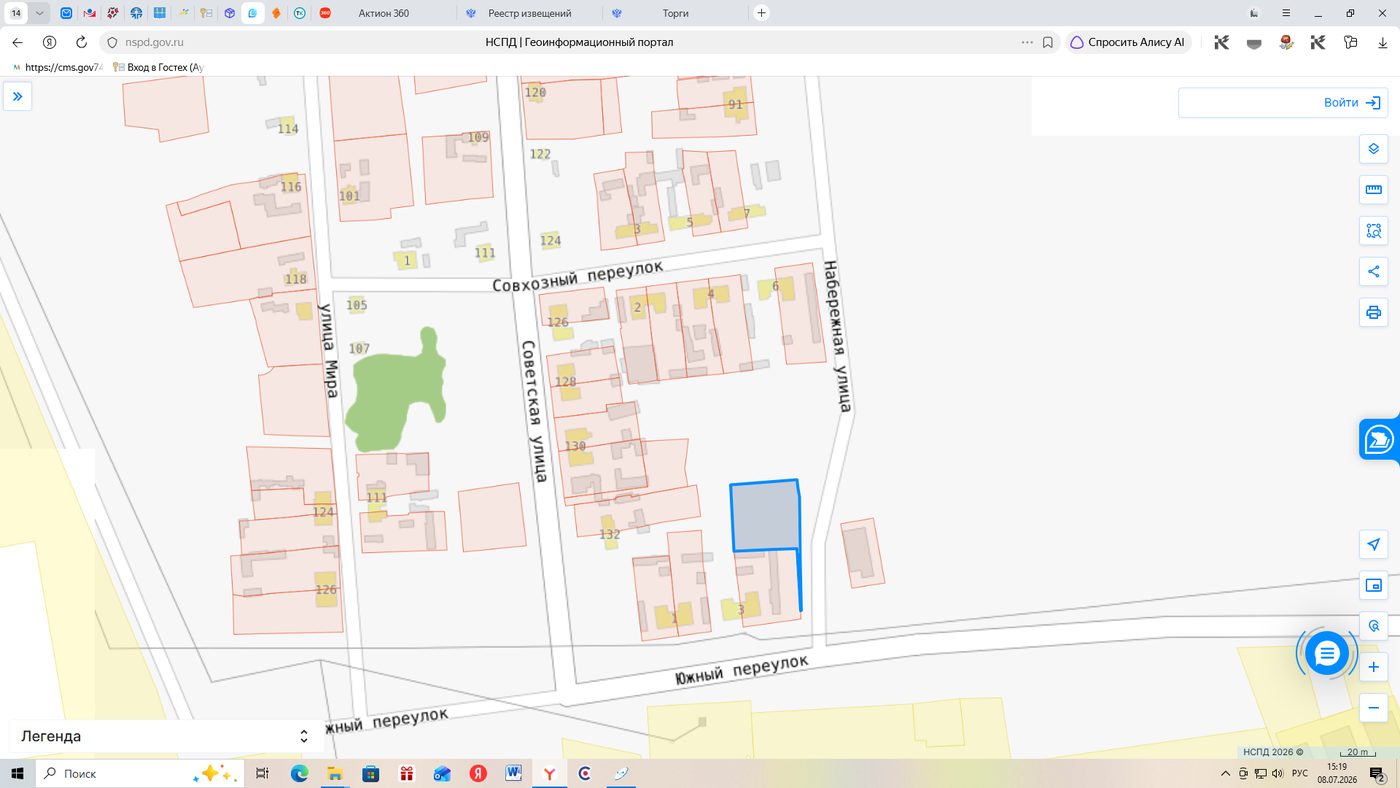Select the highlighted blue land parcel
This screenshot has width=1400, height=788.
765,516
